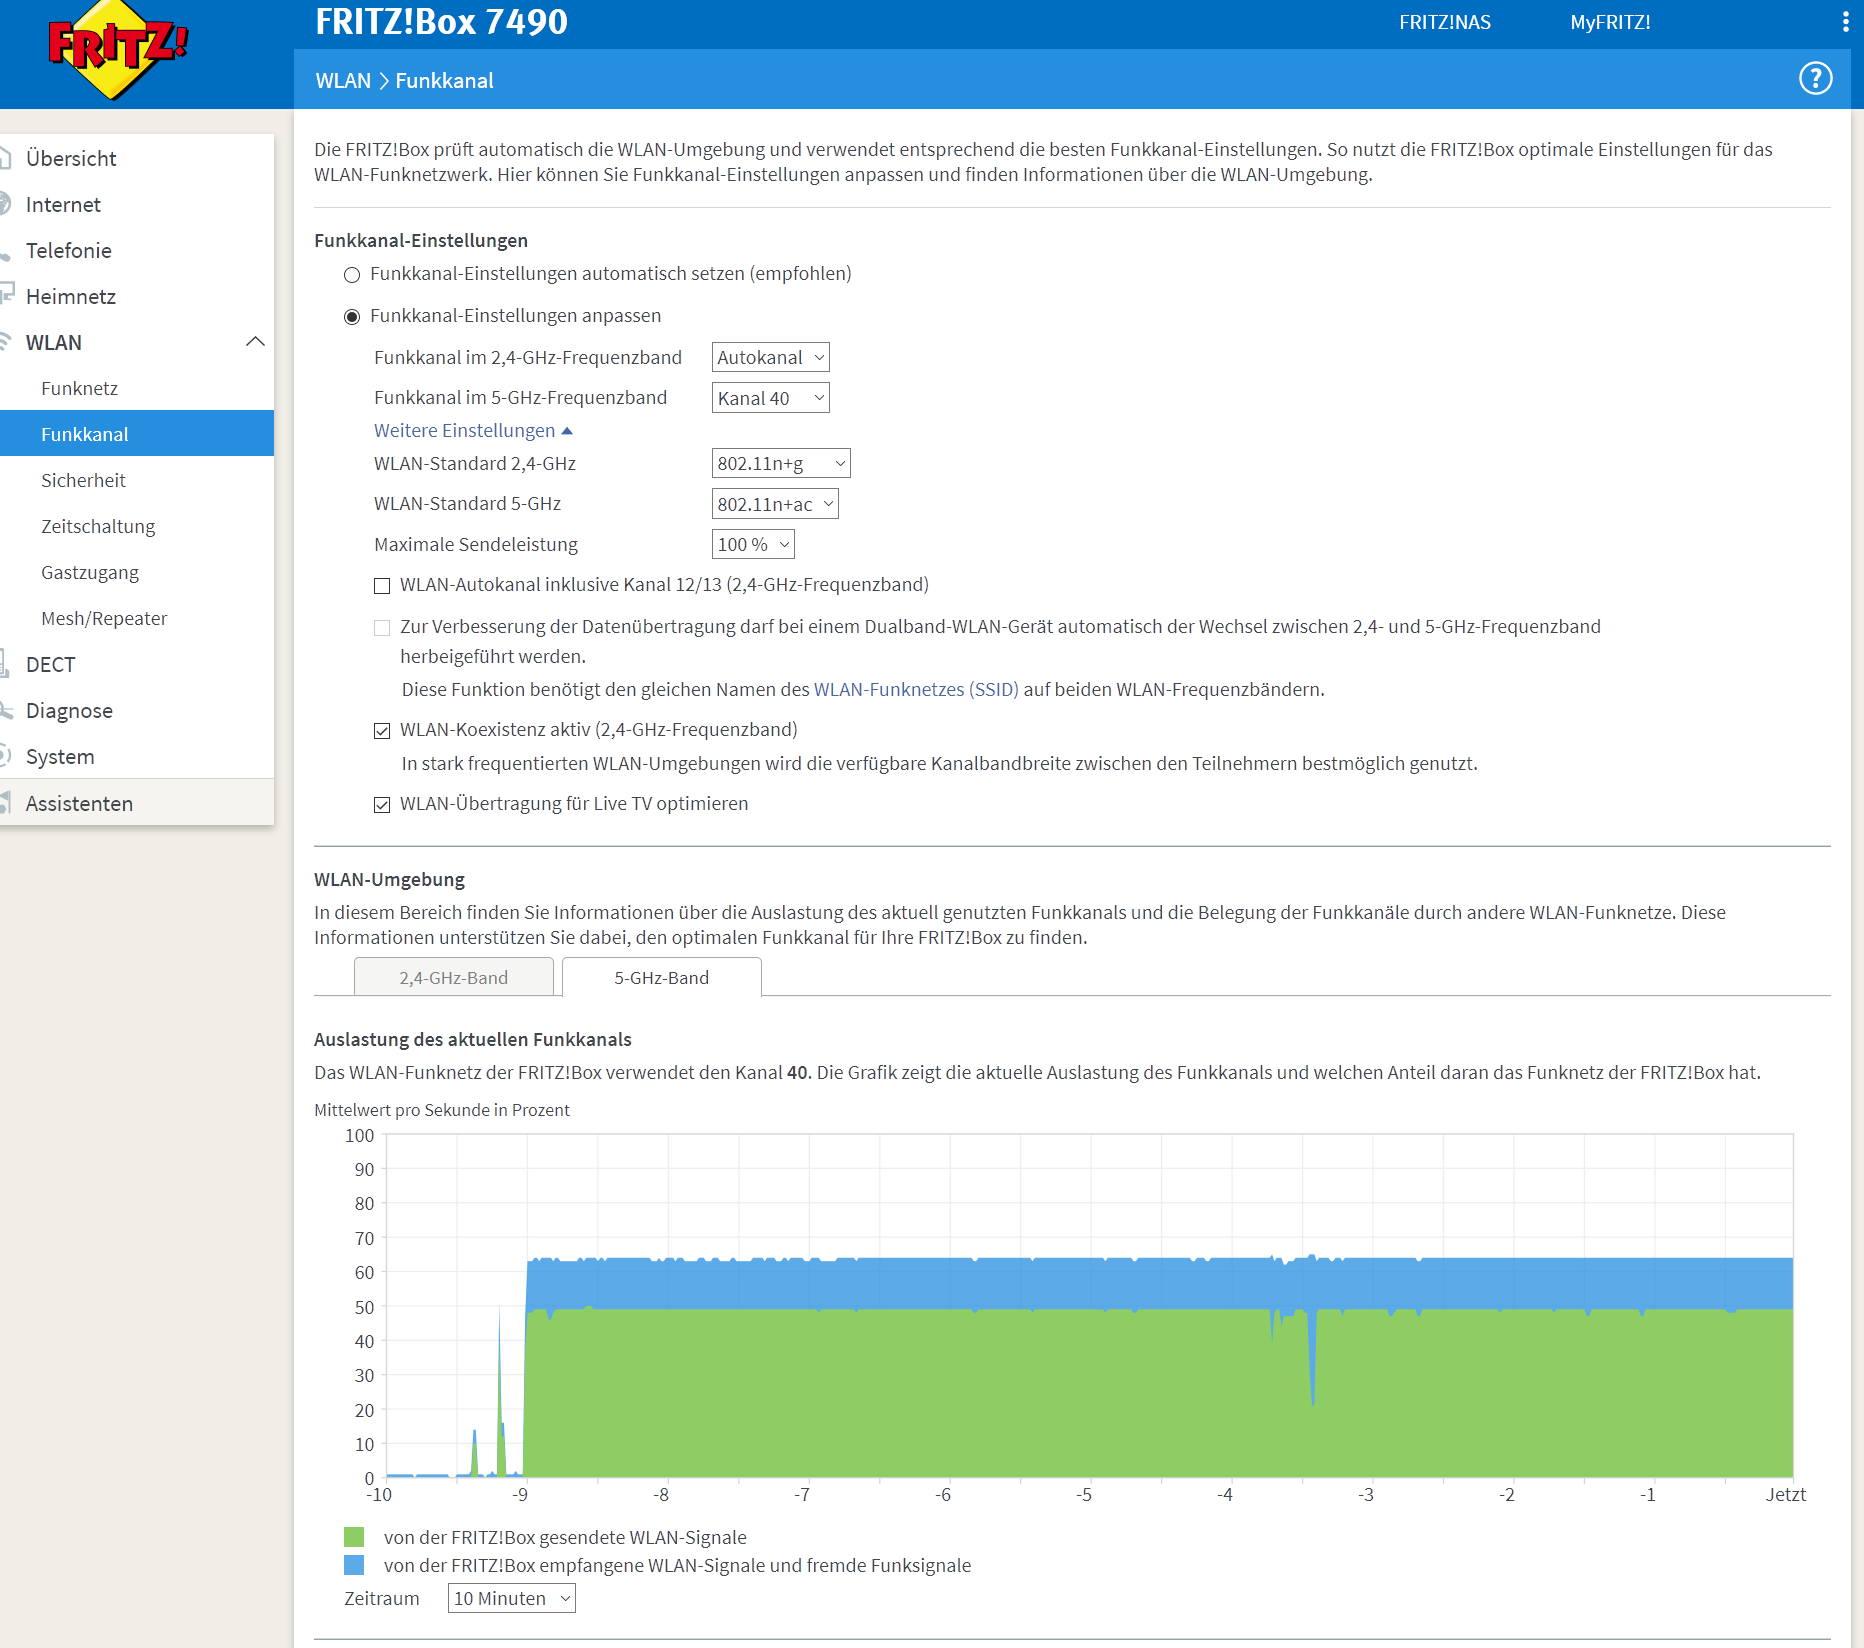1864x1648 pixels.
Task: Uncheck WLAN-Koexistenz aktiv checkbox
Action: (x=382, y=731)
